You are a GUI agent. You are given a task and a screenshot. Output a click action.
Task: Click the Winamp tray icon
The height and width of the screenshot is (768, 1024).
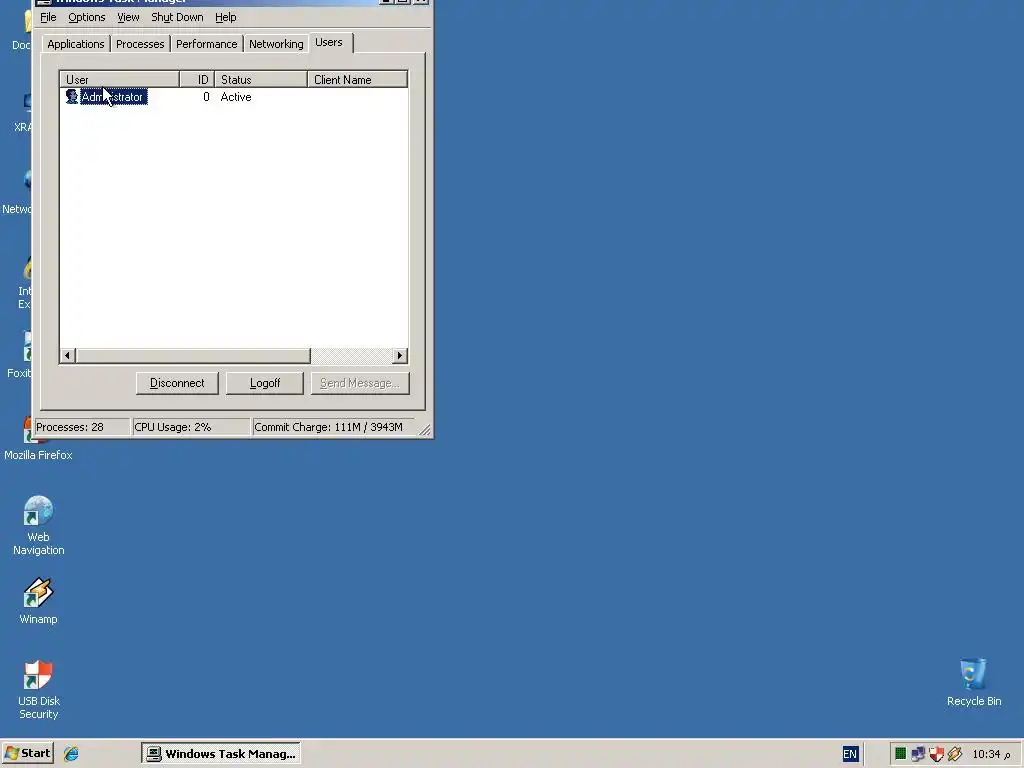tap(955, 754)
